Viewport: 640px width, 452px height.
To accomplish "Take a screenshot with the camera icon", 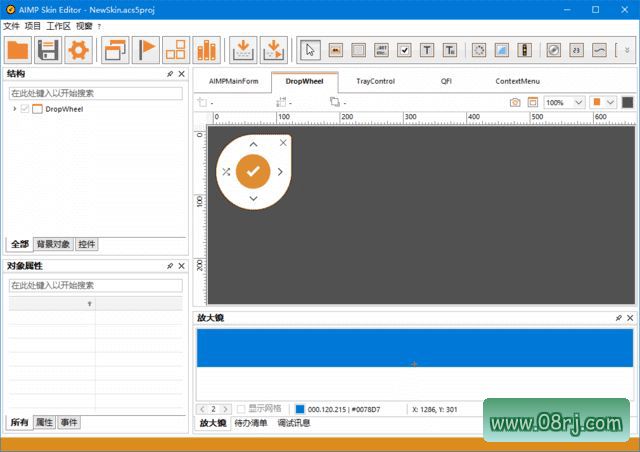I will pyautogui.click(x=515, y=102).
